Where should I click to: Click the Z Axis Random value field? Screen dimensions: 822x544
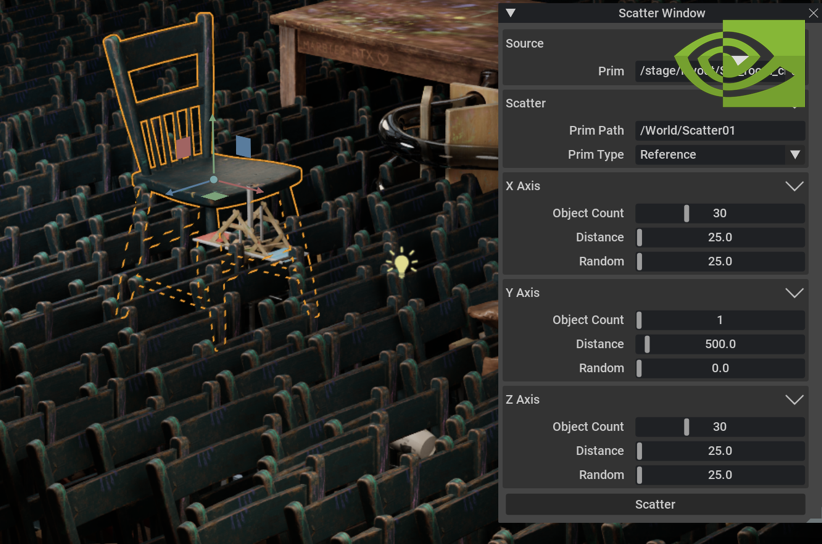pyautogui.click(x=720, y=475)
